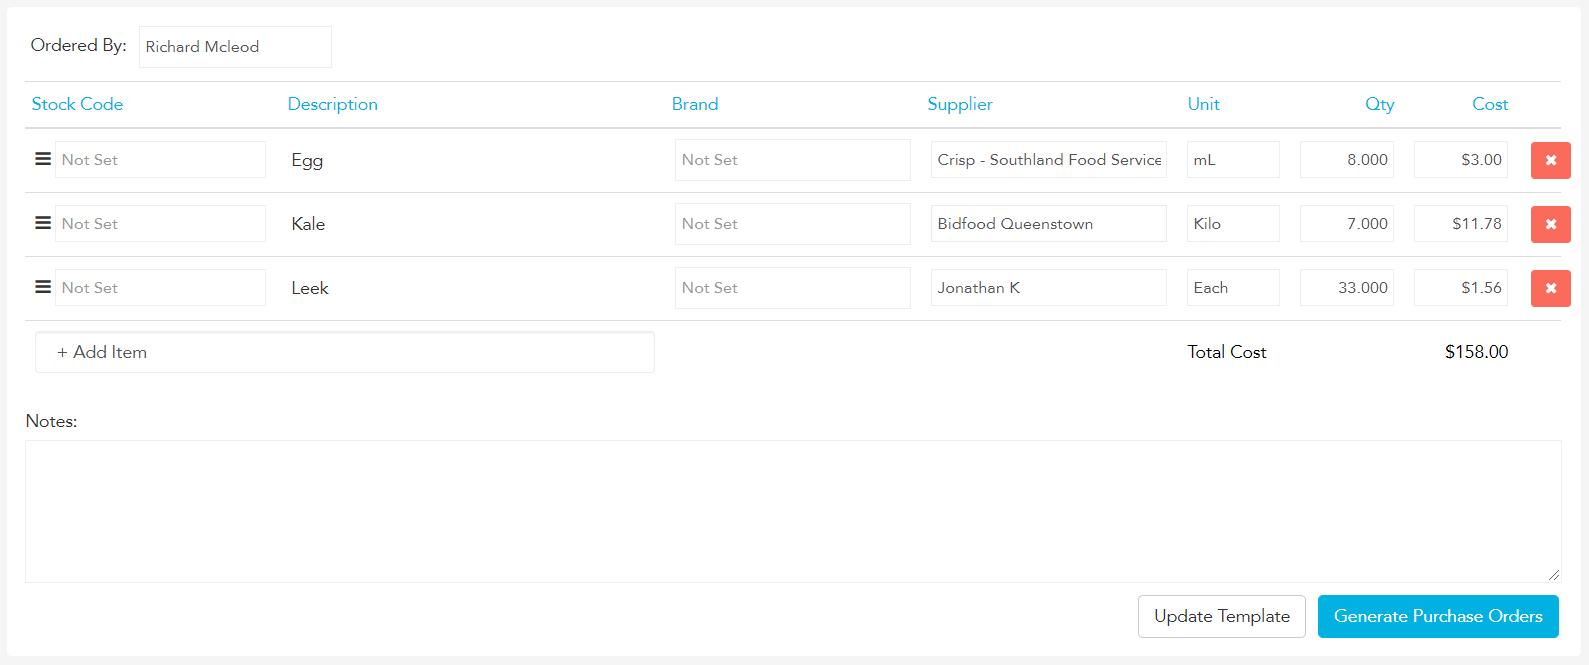The height and width of the screenshot is (665, 1589).
Task: Click the Brand field for Egg
Action: (793, 160)
